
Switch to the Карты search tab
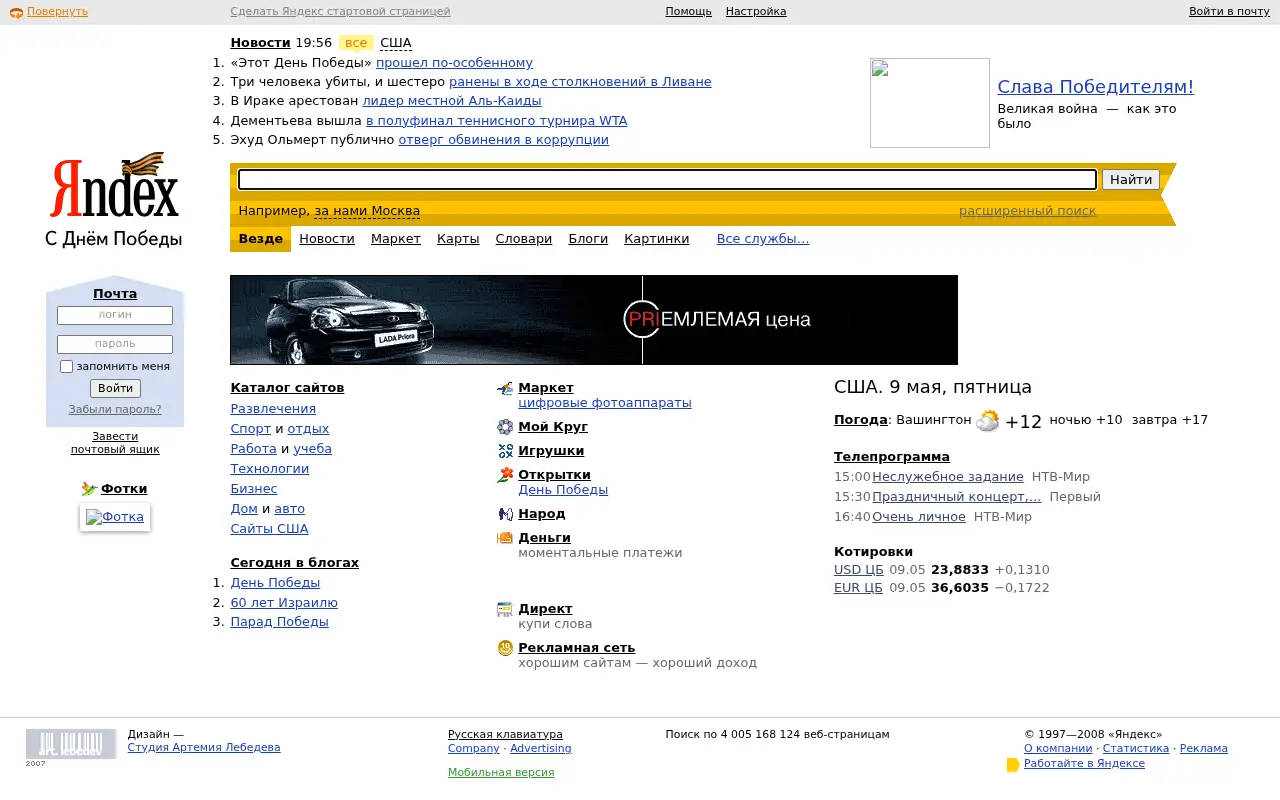point(458,239)
